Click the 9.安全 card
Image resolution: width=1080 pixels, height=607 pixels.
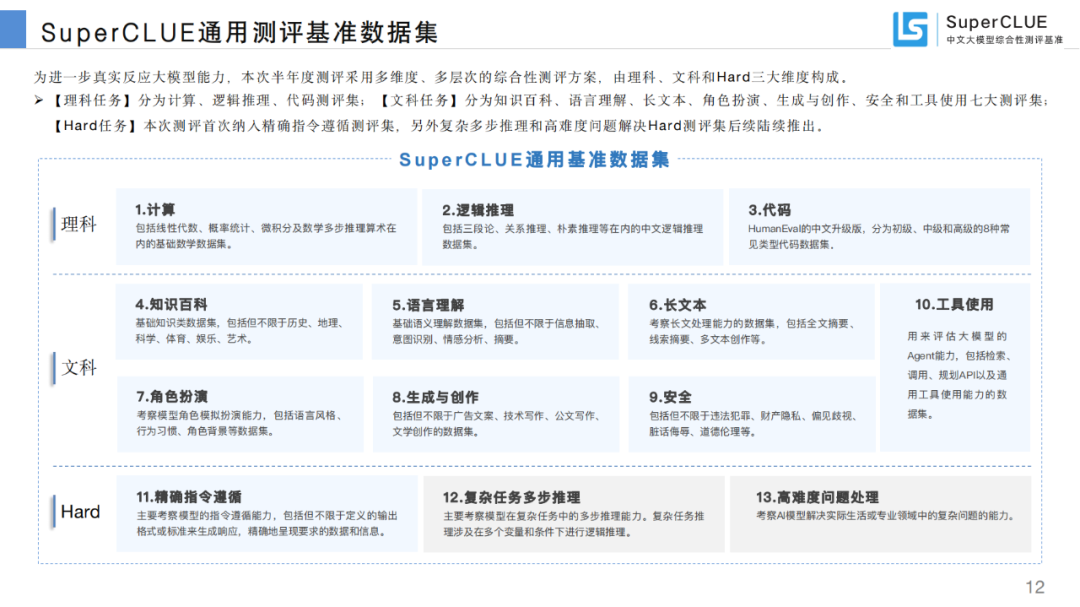(751, 414)
